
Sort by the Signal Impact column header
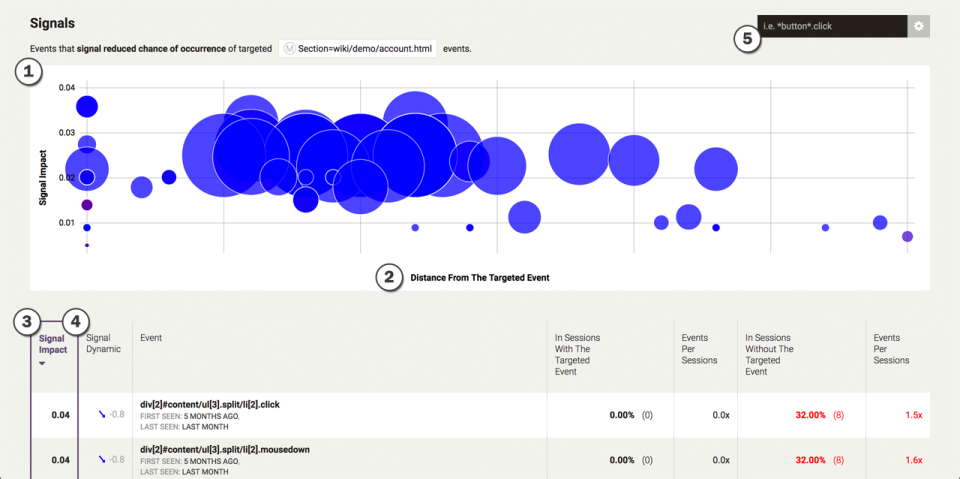(52, 344)
